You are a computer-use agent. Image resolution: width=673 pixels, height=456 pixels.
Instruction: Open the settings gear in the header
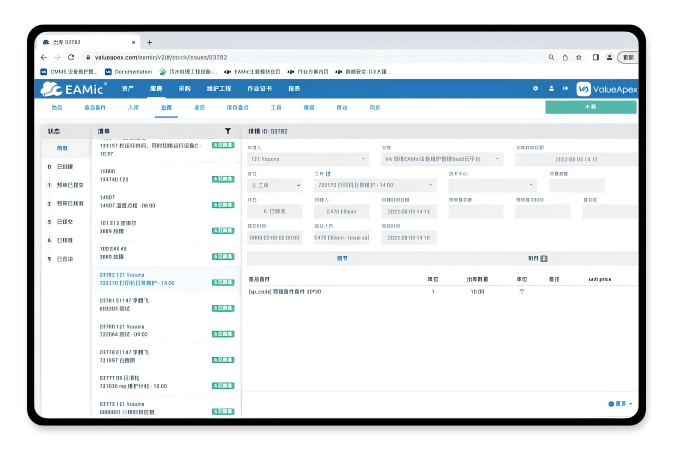point(535,89)
